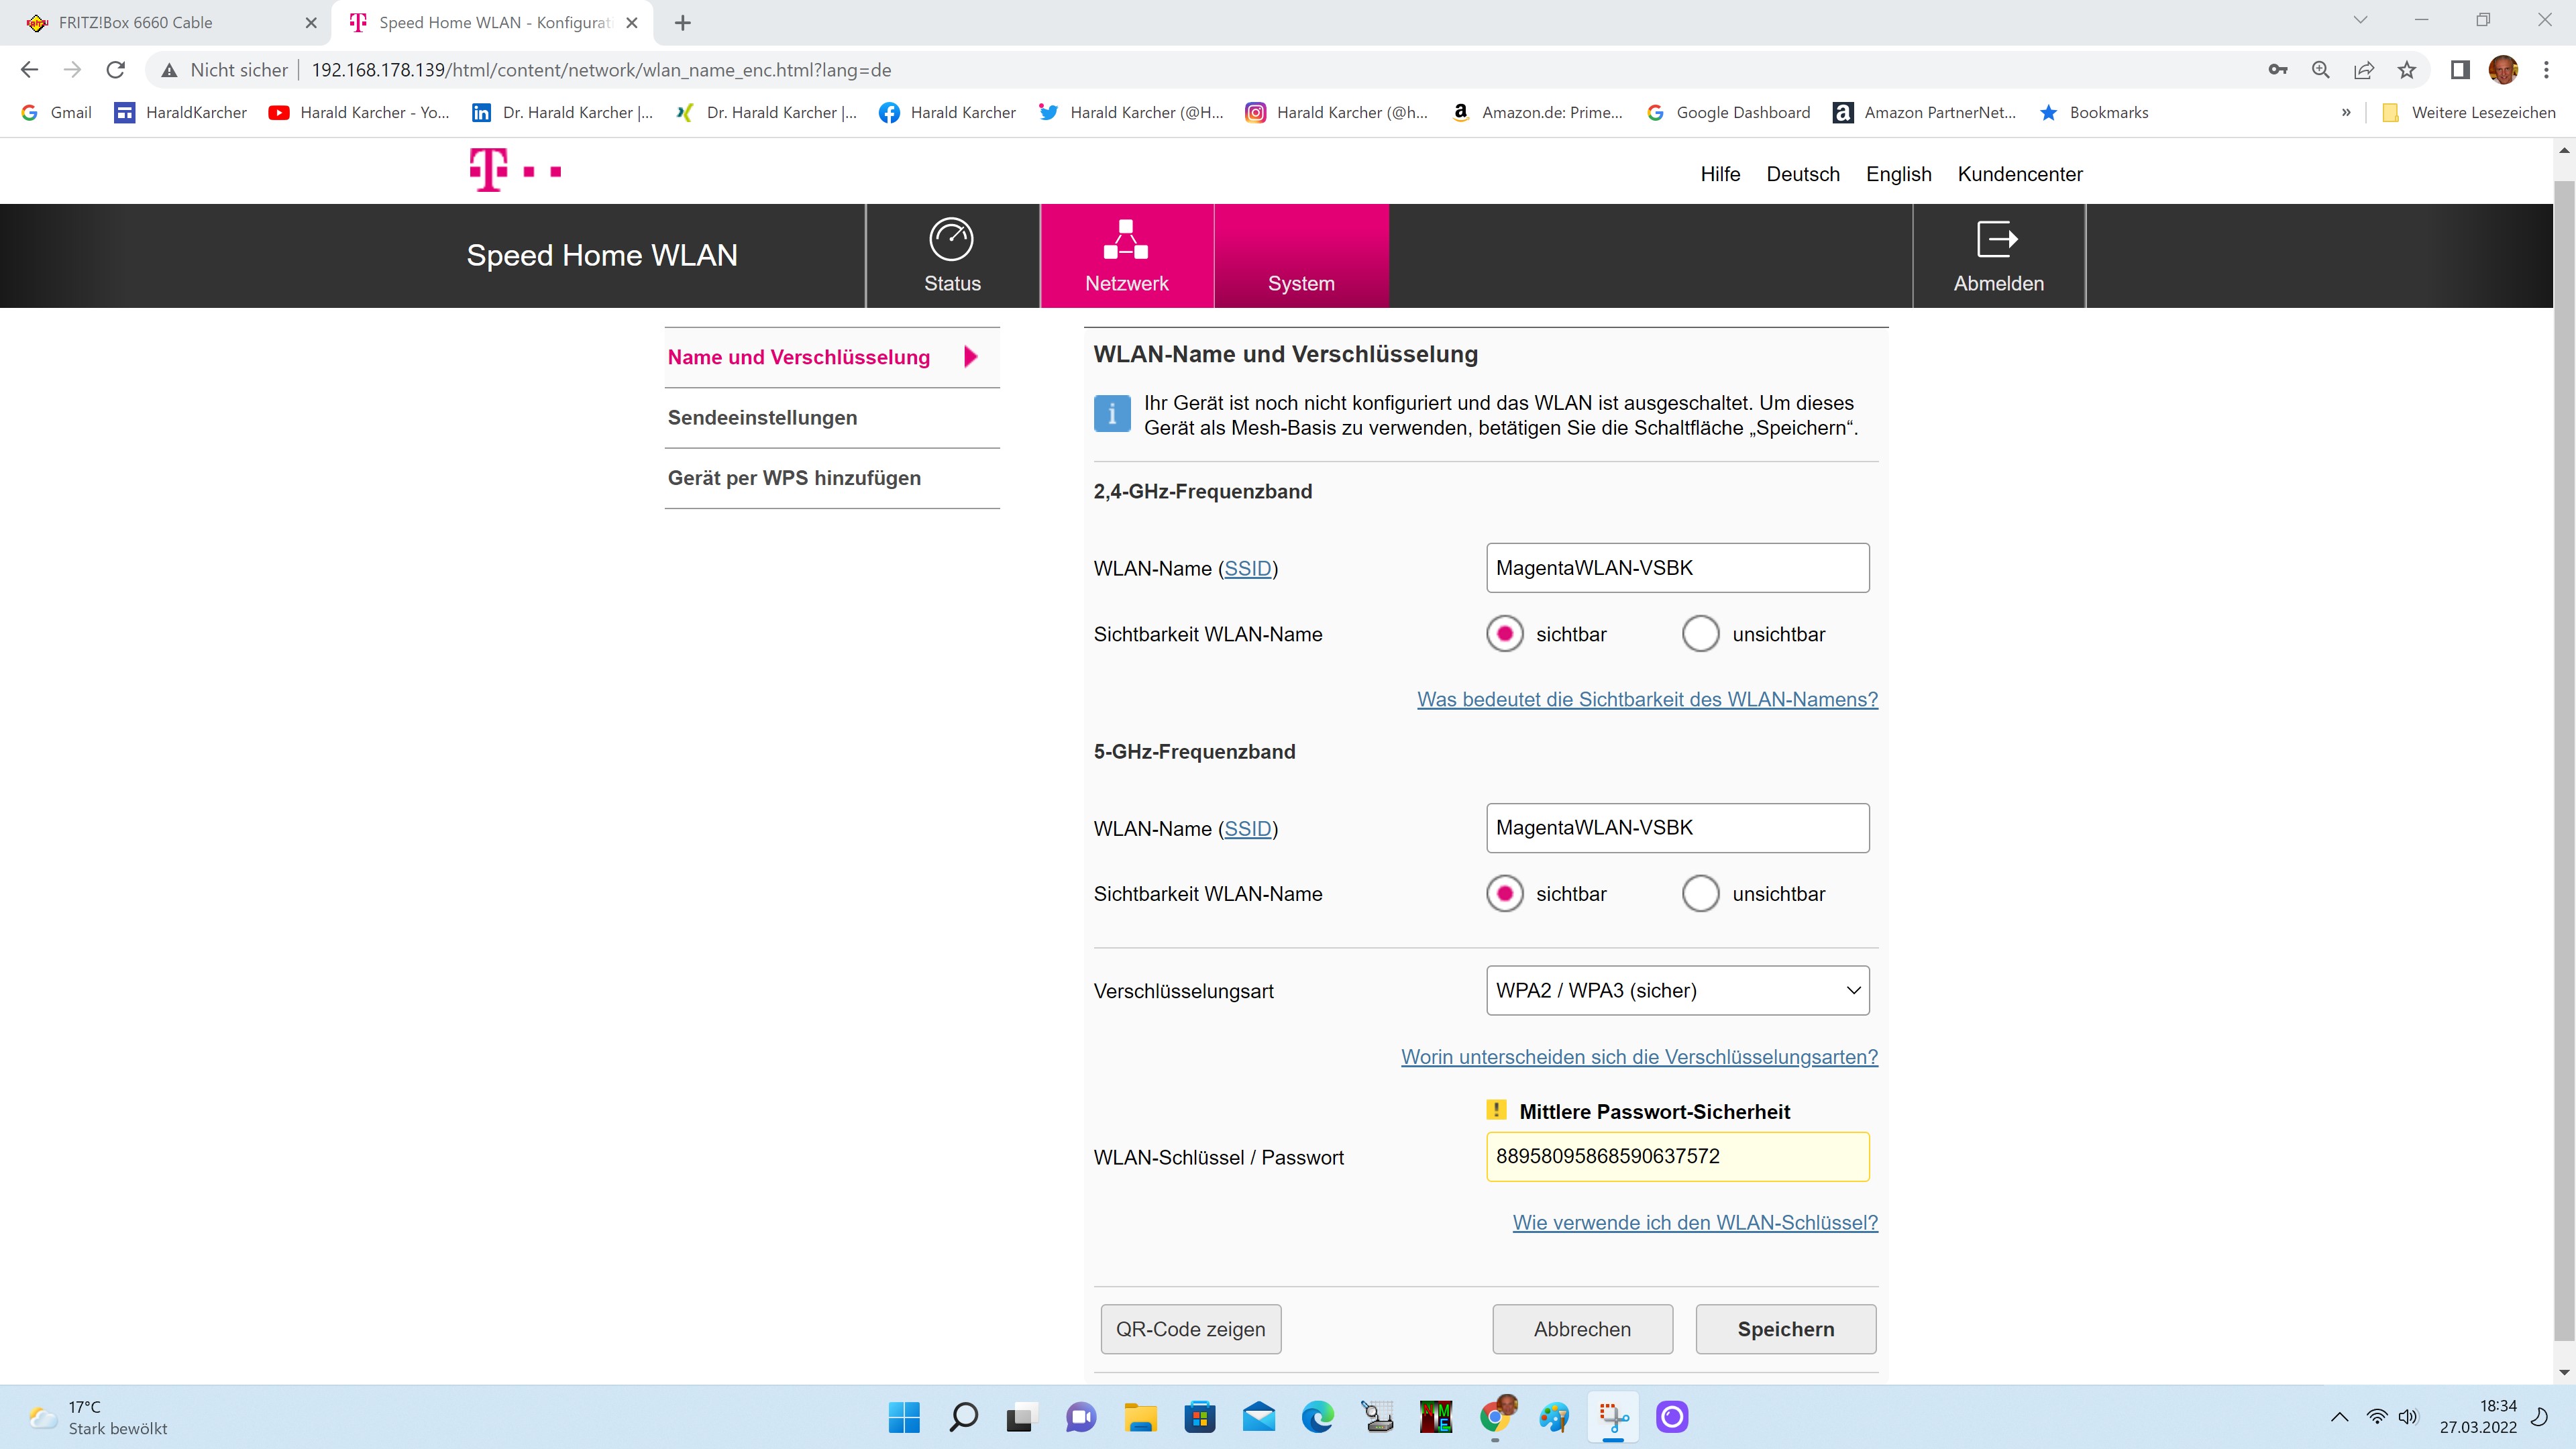Viewport: 2576px width, 1449px height.
Task: Select unsichtbar for 2,4-GHz band
Action: click(1700, 634)
